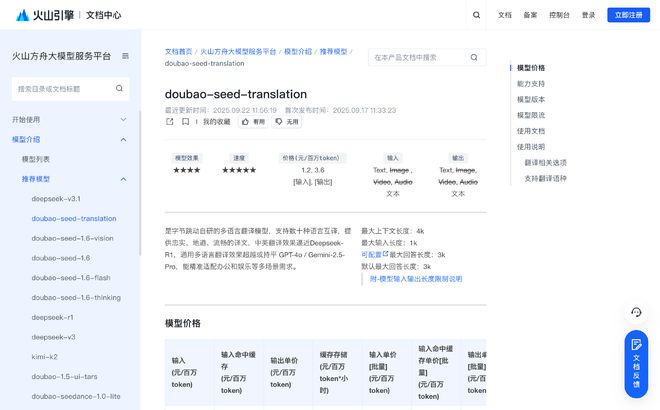Click the 立即注册 button

[628, 15]
